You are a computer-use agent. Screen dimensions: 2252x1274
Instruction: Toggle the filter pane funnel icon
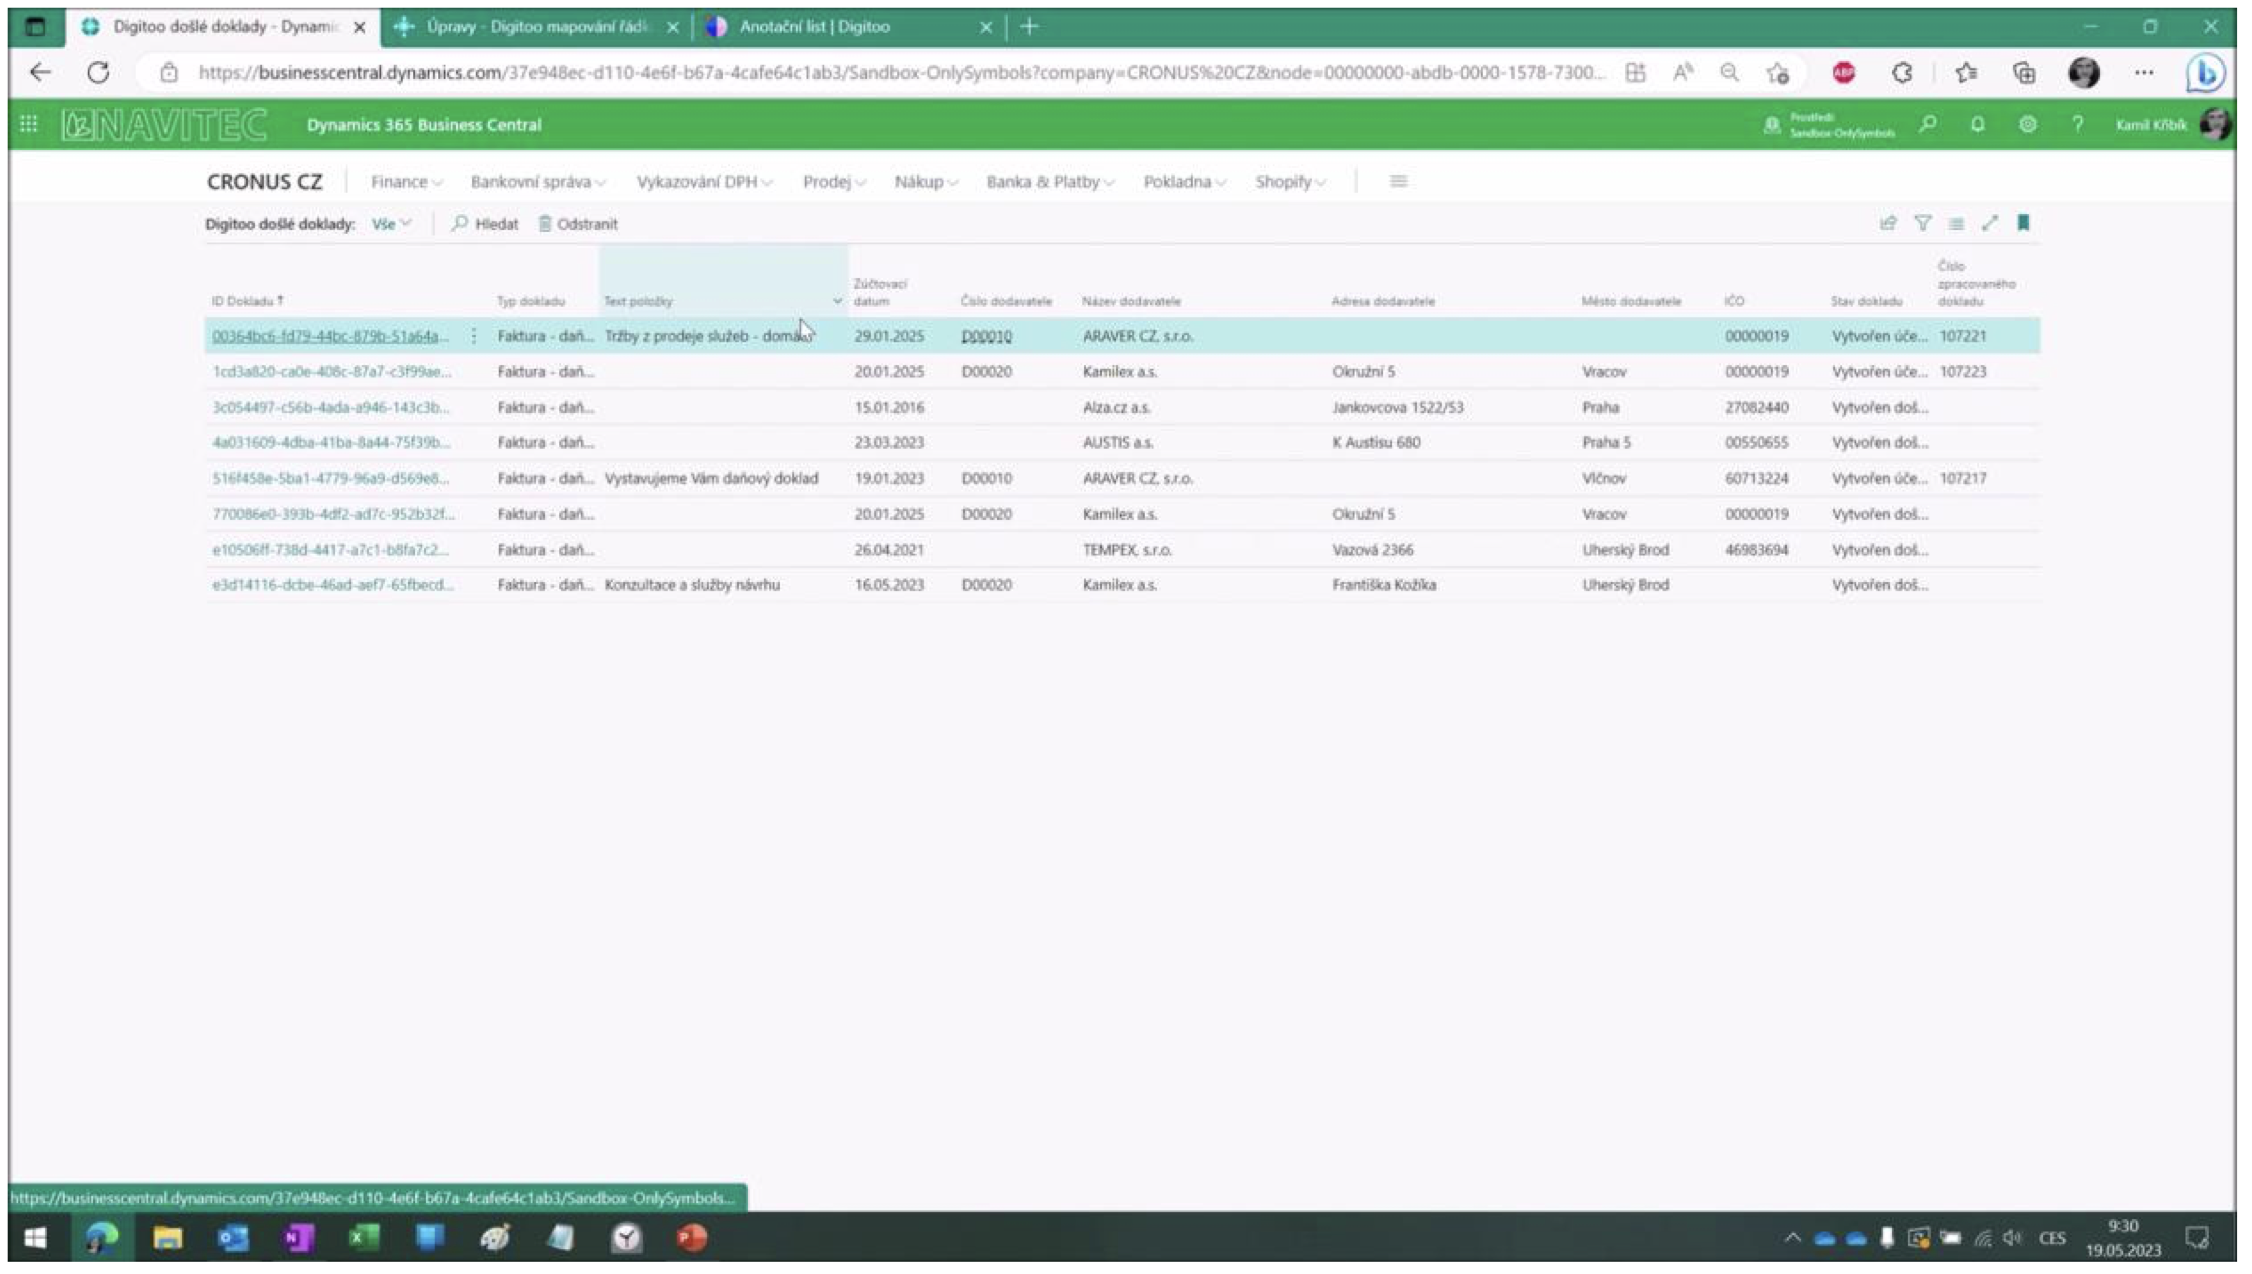(x=1922, y=223)
